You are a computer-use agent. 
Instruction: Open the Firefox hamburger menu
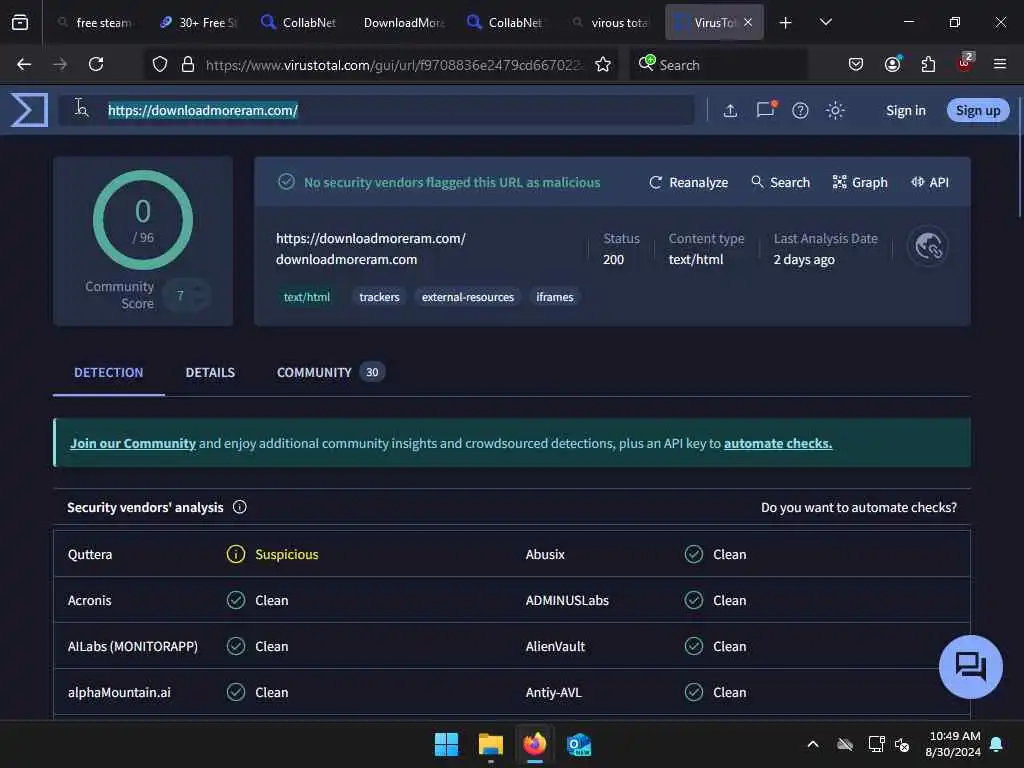(x=999, y=64)
